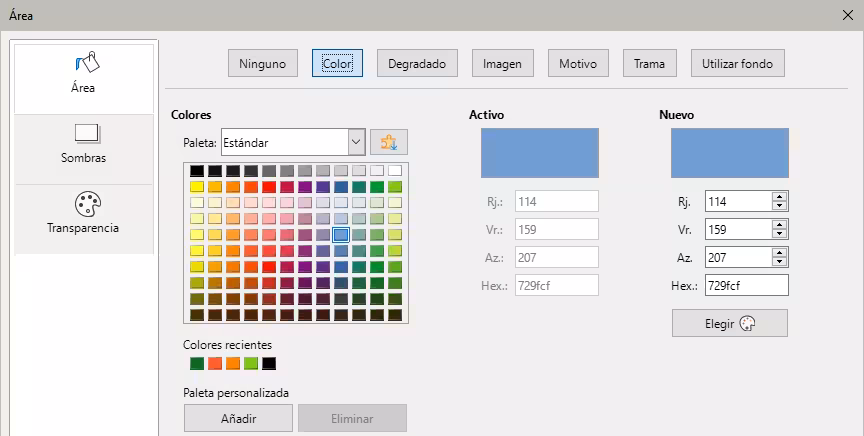Pick the dark green recent color

(x=197, y=364)
